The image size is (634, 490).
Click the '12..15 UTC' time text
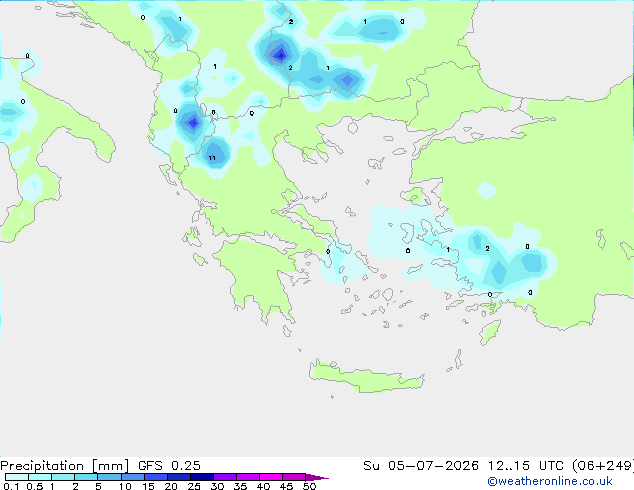(x=525, y=466)
